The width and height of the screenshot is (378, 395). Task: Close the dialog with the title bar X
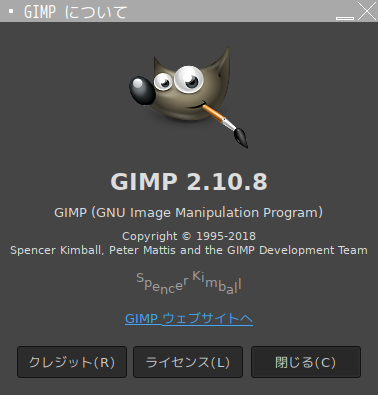click(367, 11)
